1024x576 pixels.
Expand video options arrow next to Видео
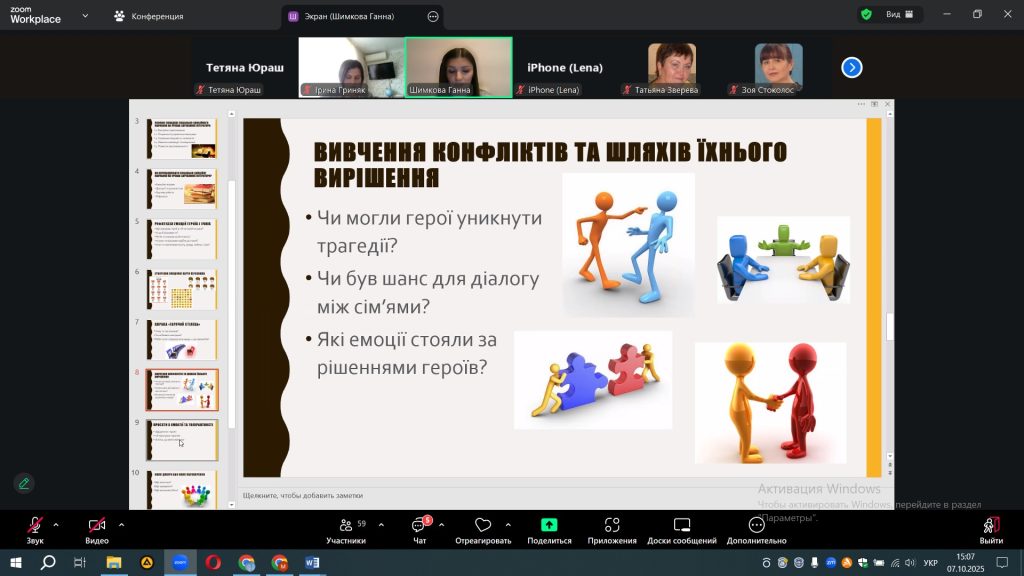(x=121, y=524)
